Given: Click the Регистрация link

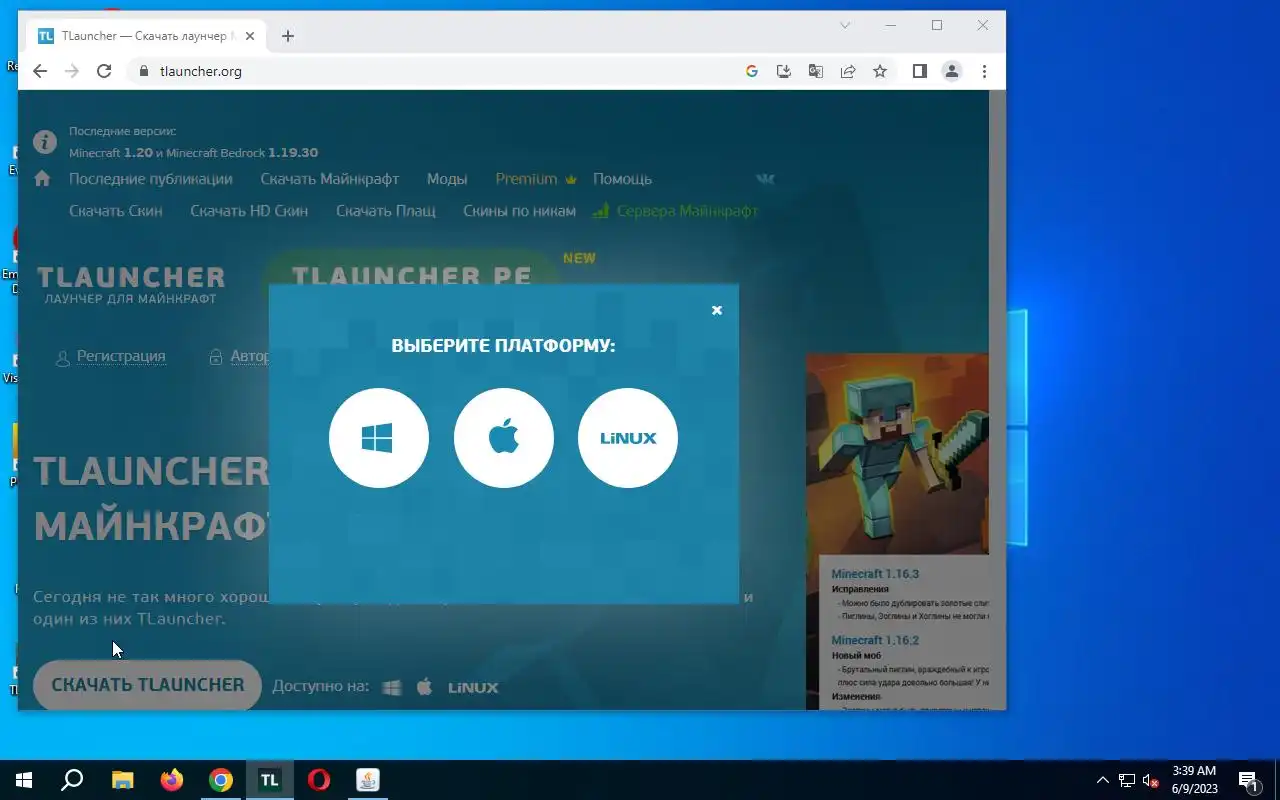Looking at the screenshot, I should (x=121, y=356).
